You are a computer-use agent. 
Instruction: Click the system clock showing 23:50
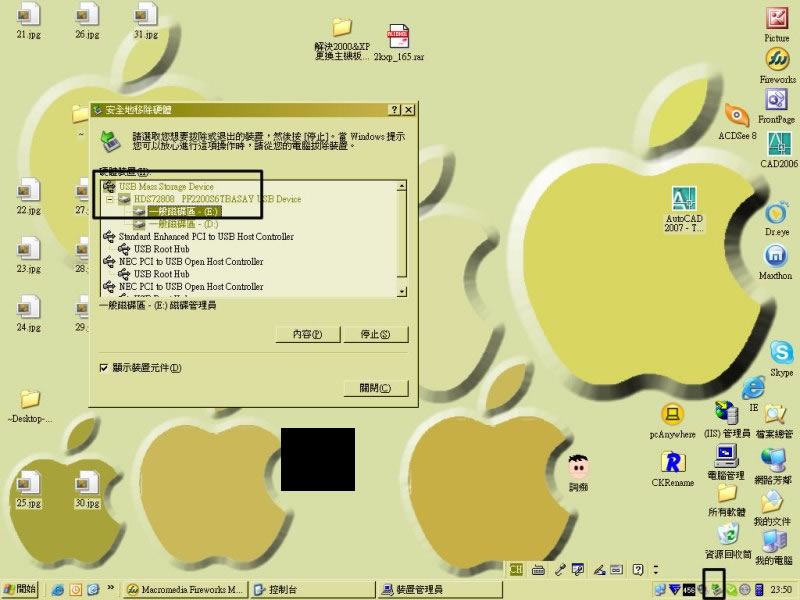(781, 590)
